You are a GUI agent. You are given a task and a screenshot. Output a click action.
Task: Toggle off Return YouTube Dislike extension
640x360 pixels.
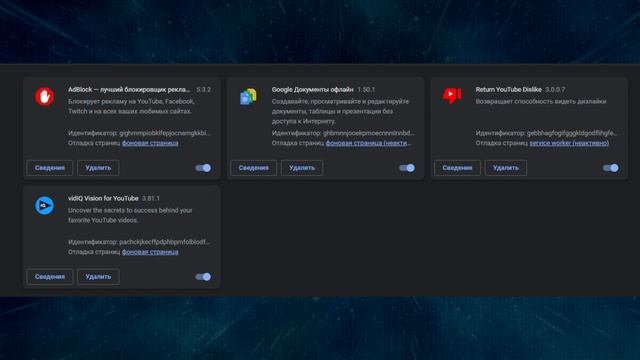611,168
